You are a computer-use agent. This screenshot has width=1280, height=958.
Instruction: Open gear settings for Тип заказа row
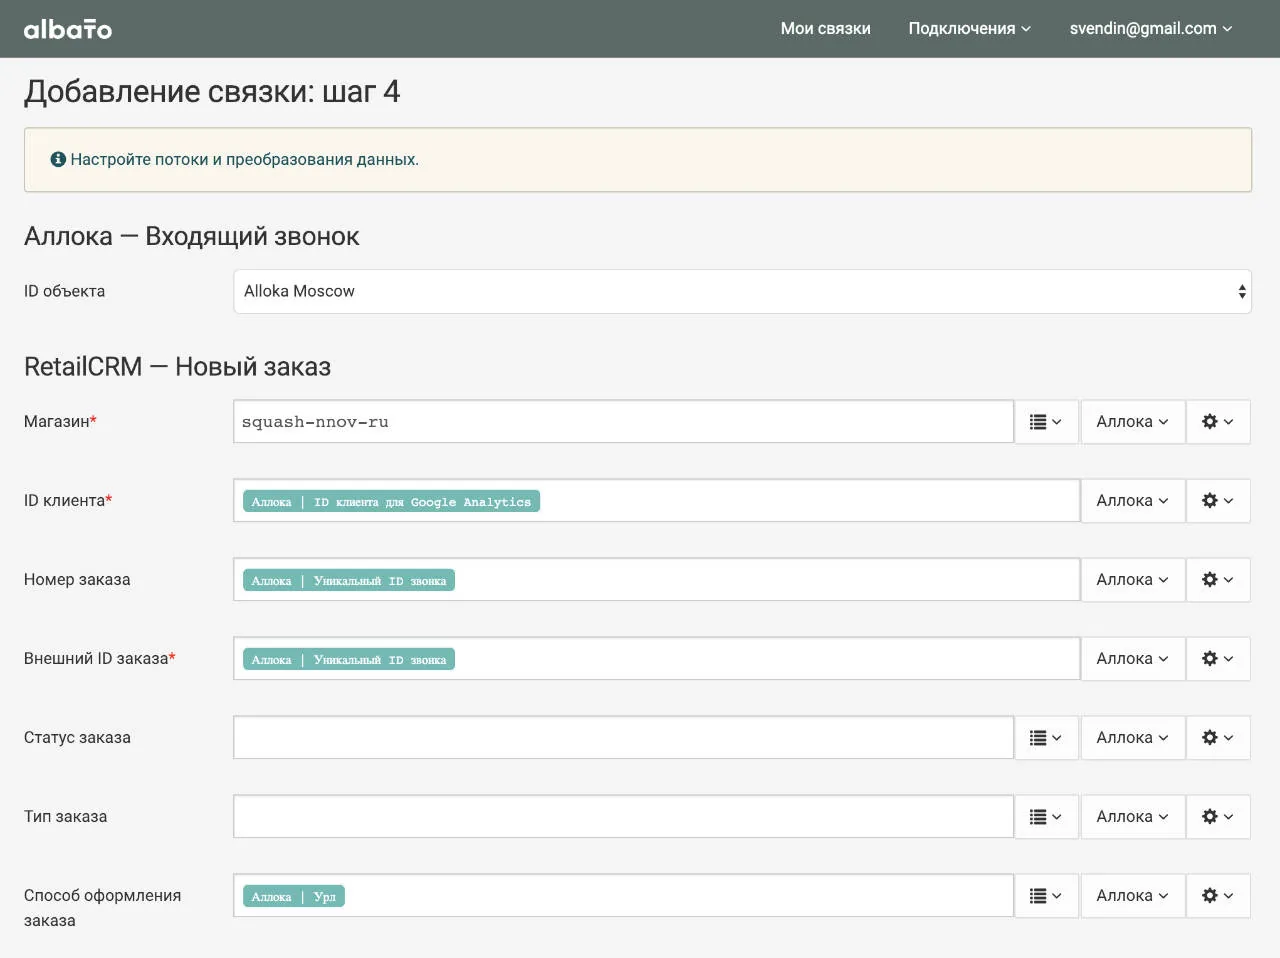click(x=1218, y=817)
